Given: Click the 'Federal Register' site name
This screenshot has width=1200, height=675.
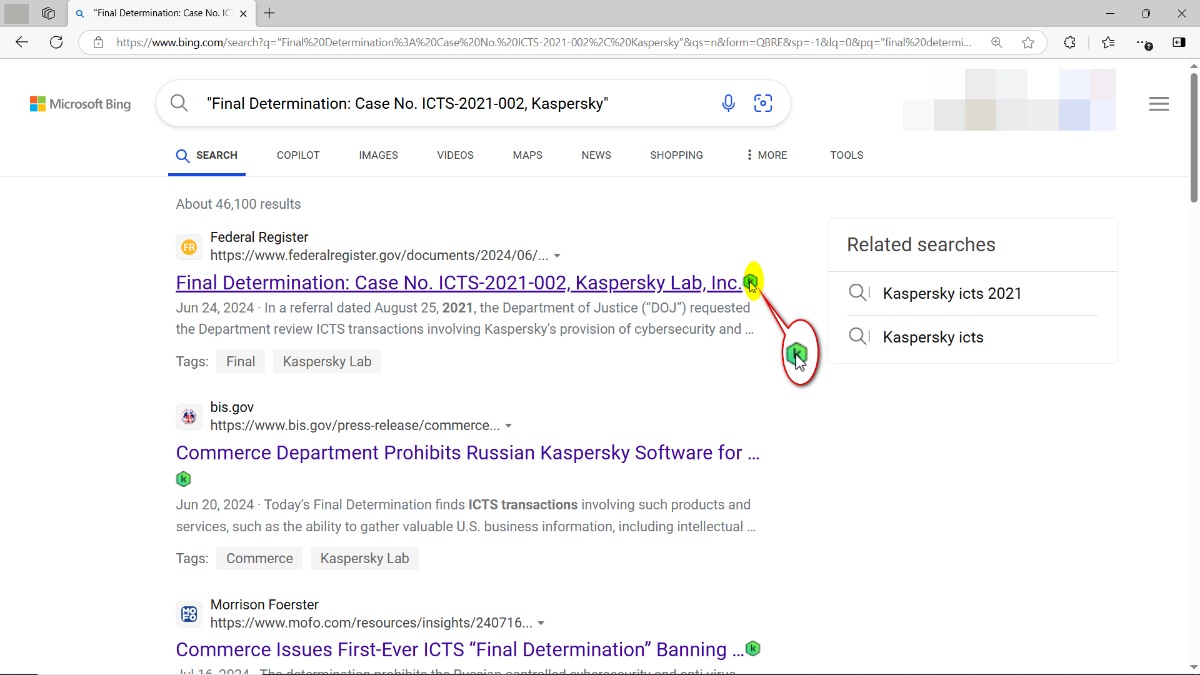Looking at the screenshot, I should point(259,237).
